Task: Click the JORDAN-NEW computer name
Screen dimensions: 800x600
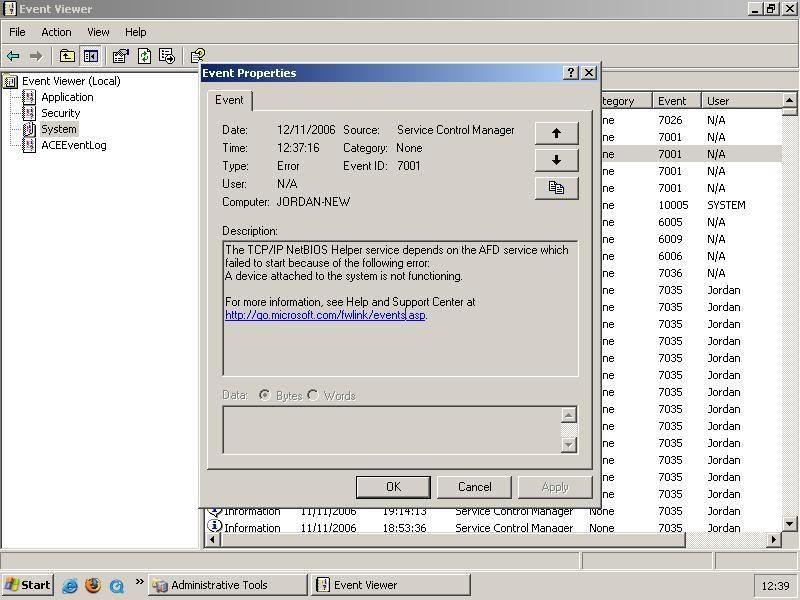Action: pyautogui.click(x=313, y=202)
